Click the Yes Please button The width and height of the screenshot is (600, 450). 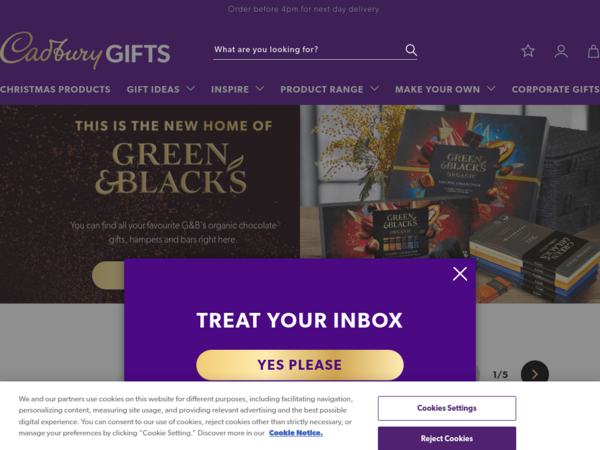(x=300, y=365)
